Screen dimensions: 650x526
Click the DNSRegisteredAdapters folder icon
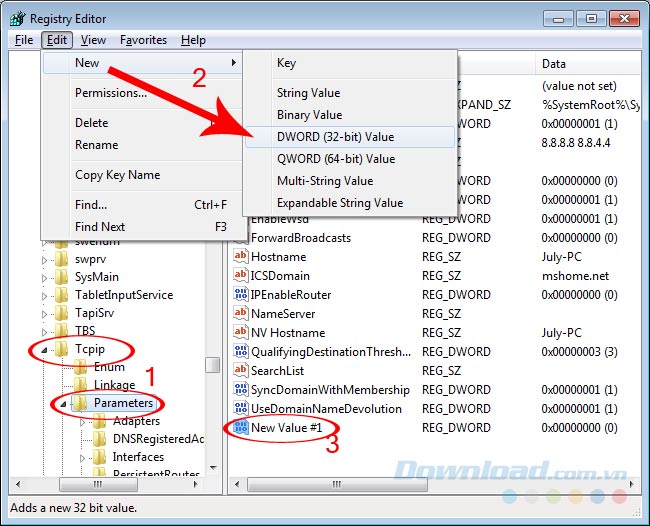(99, 439)
